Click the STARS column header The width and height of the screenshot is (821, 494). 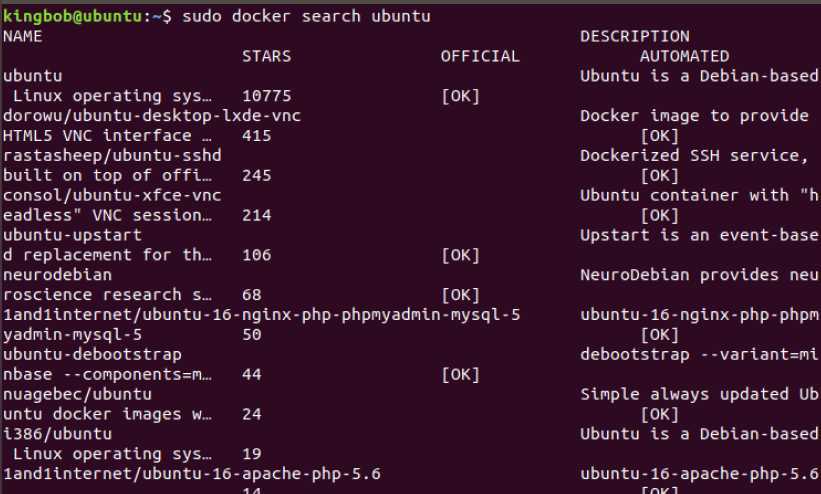click(x=267, y=56)
